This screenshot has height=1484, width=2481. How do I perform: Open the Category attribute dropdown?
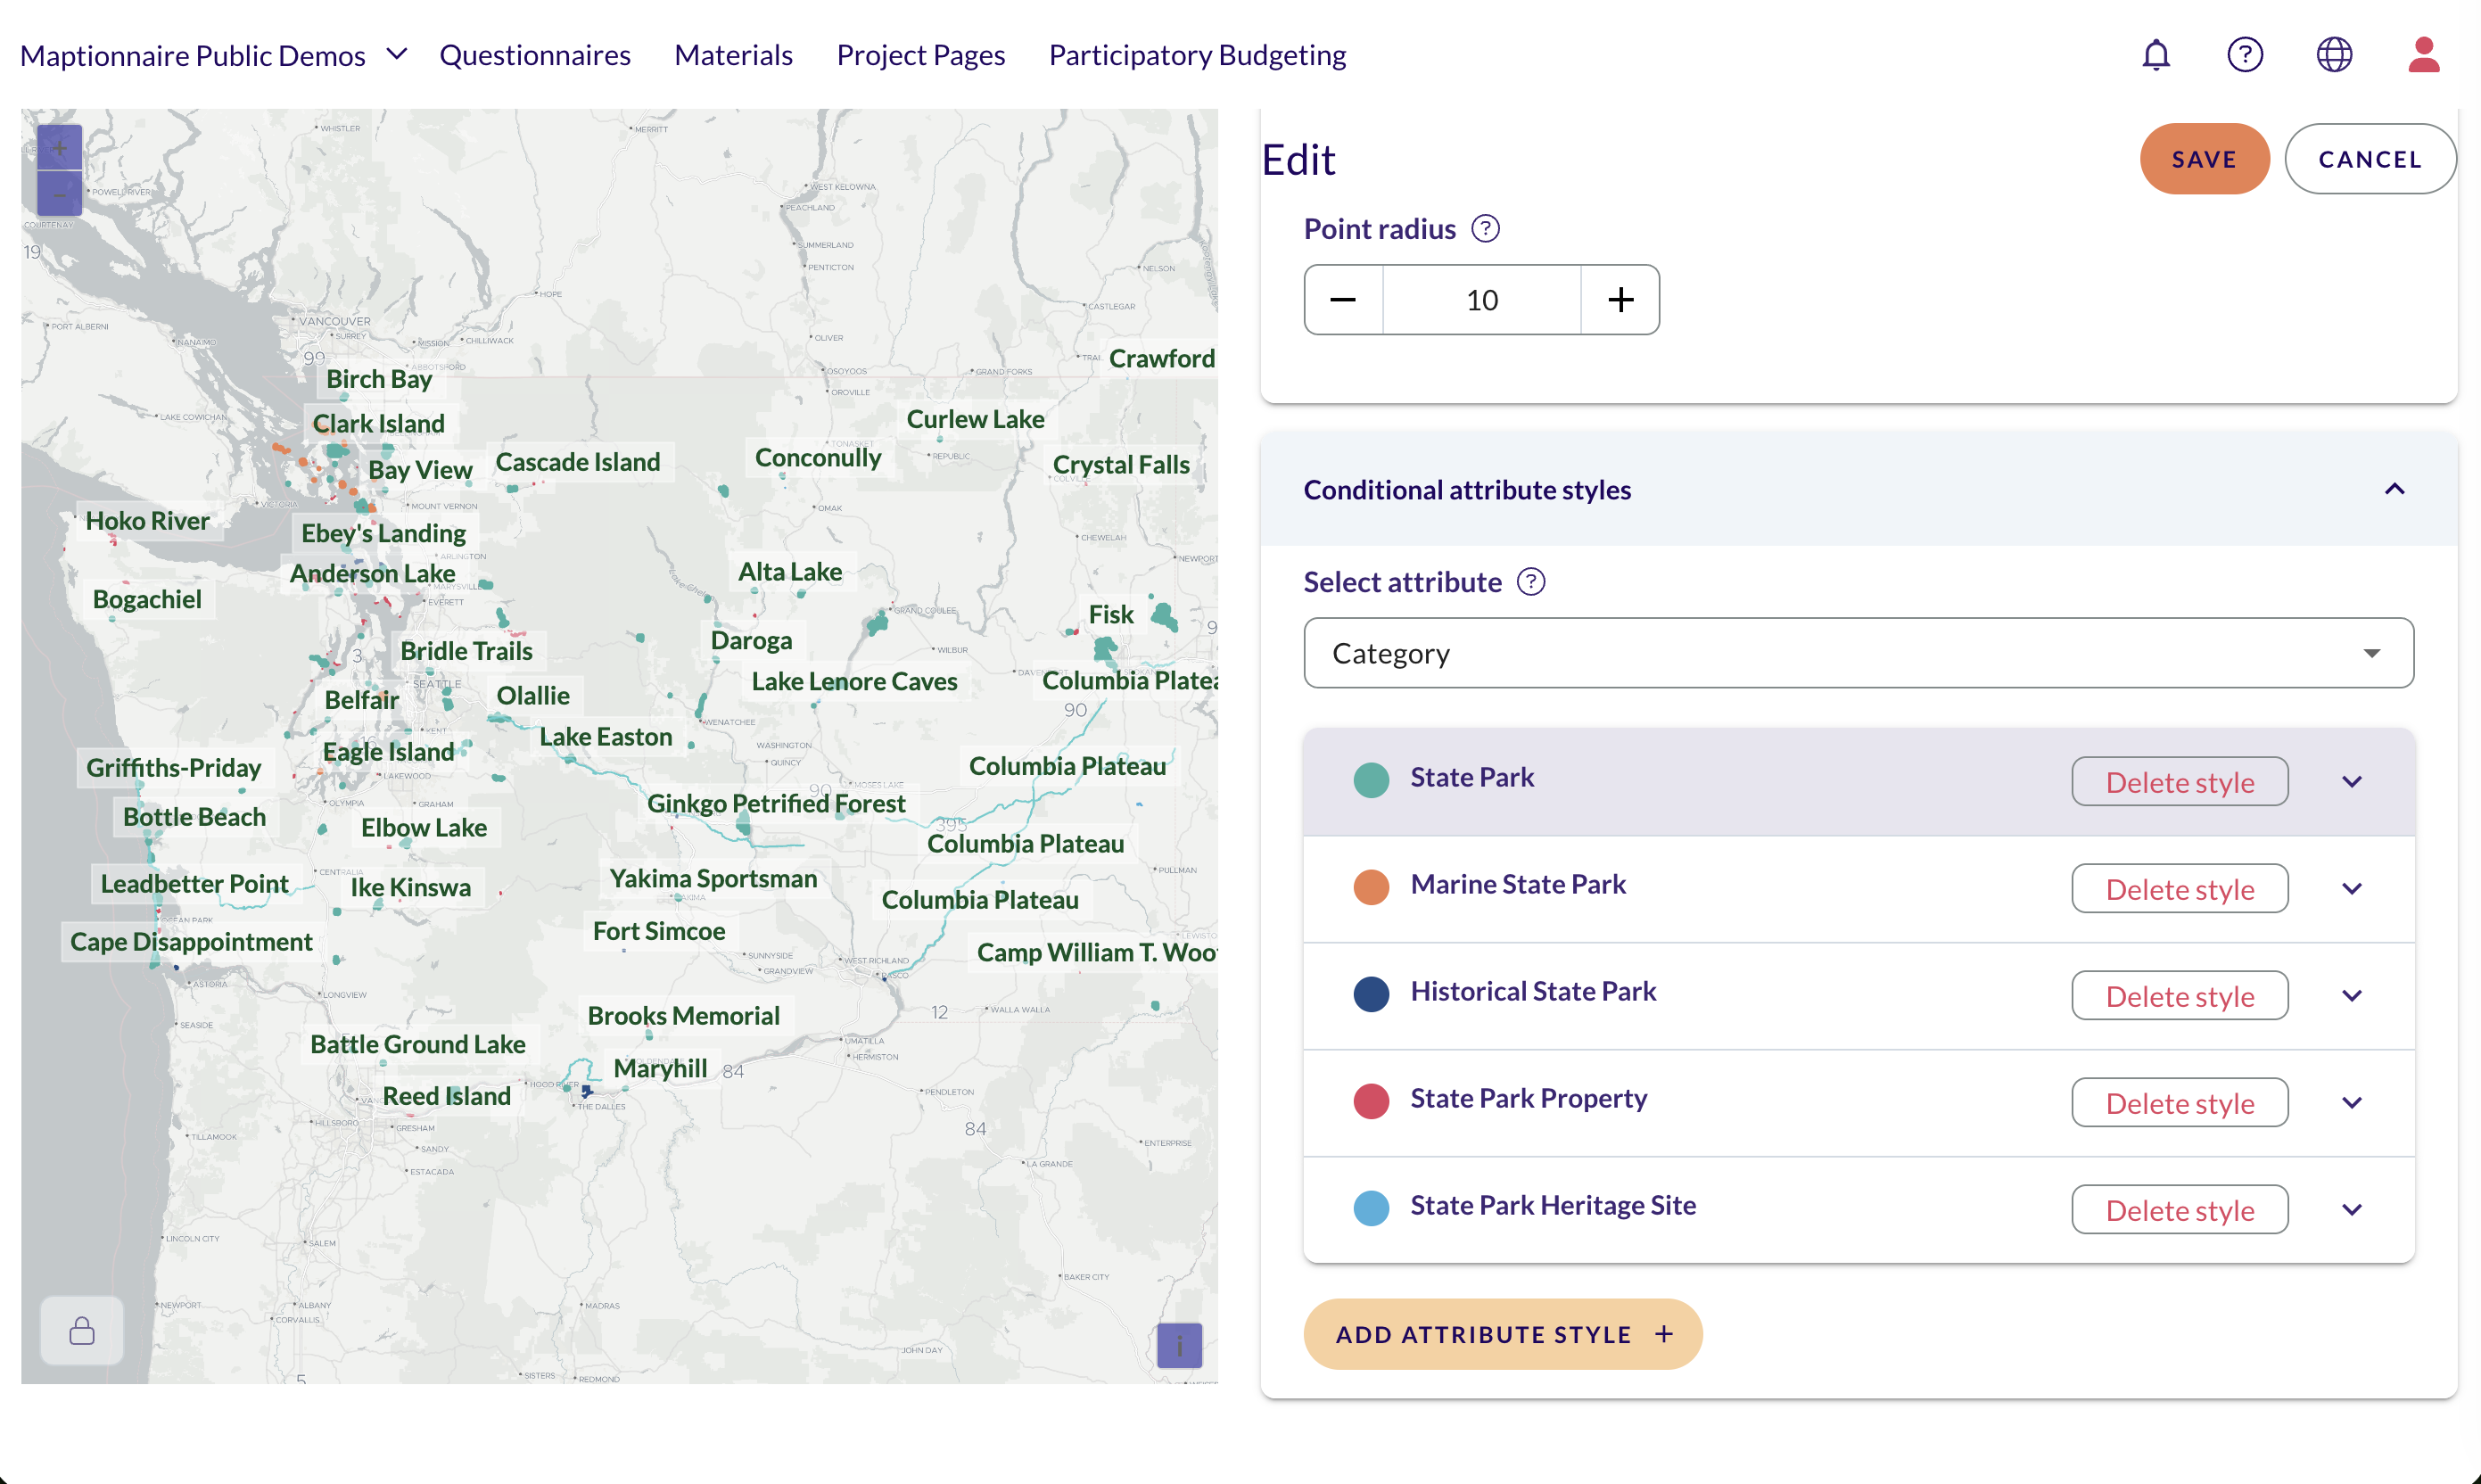1858,653
